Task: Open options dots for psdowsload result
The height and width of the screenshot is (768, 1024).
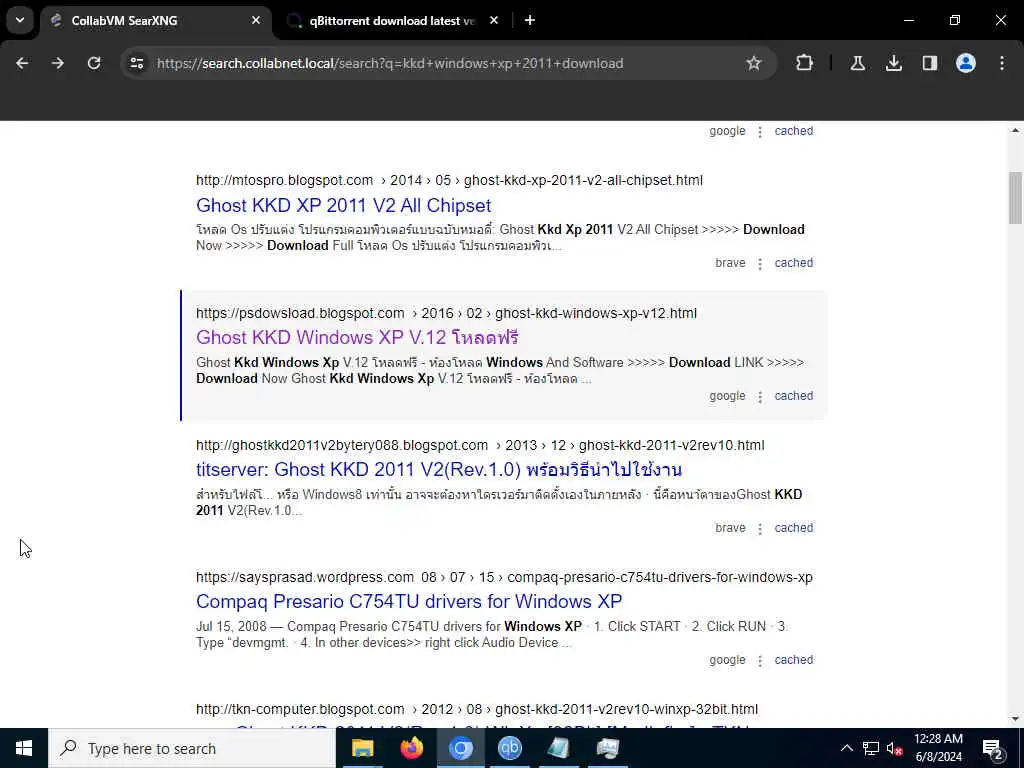Action: pos(760,397)
